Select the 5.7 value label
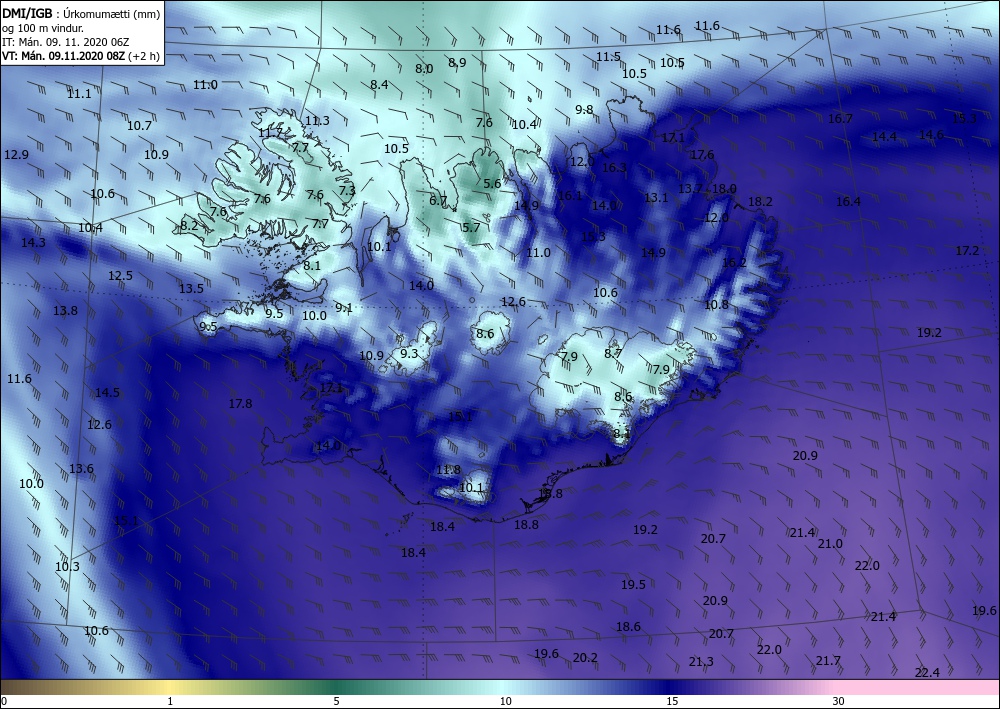This screenshot has height=709, width=1000. (x=471, y=228)
